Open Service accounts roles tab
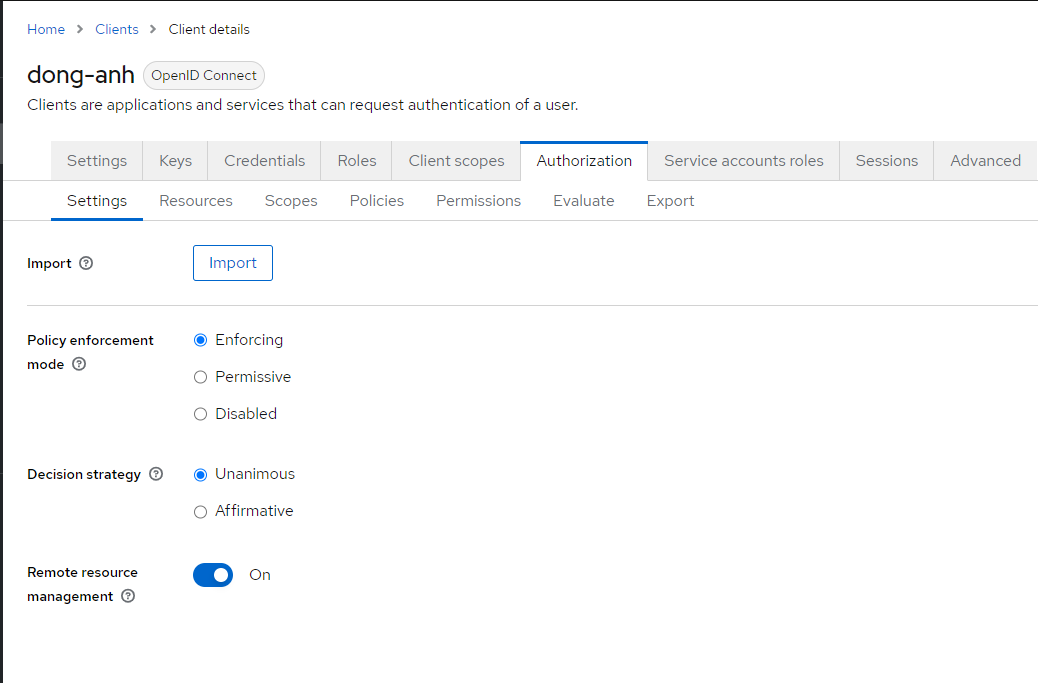 click(x=743, y=161)
